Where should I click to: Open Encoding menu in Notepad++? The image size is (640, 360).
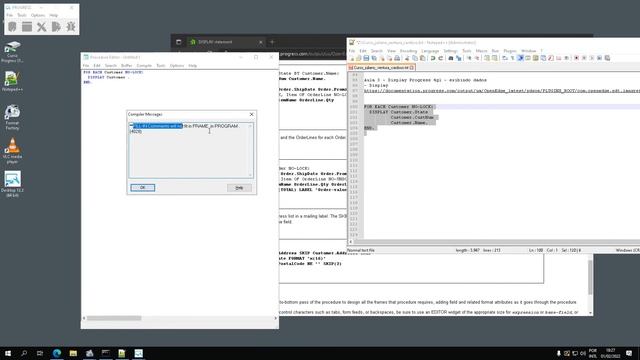408,51
